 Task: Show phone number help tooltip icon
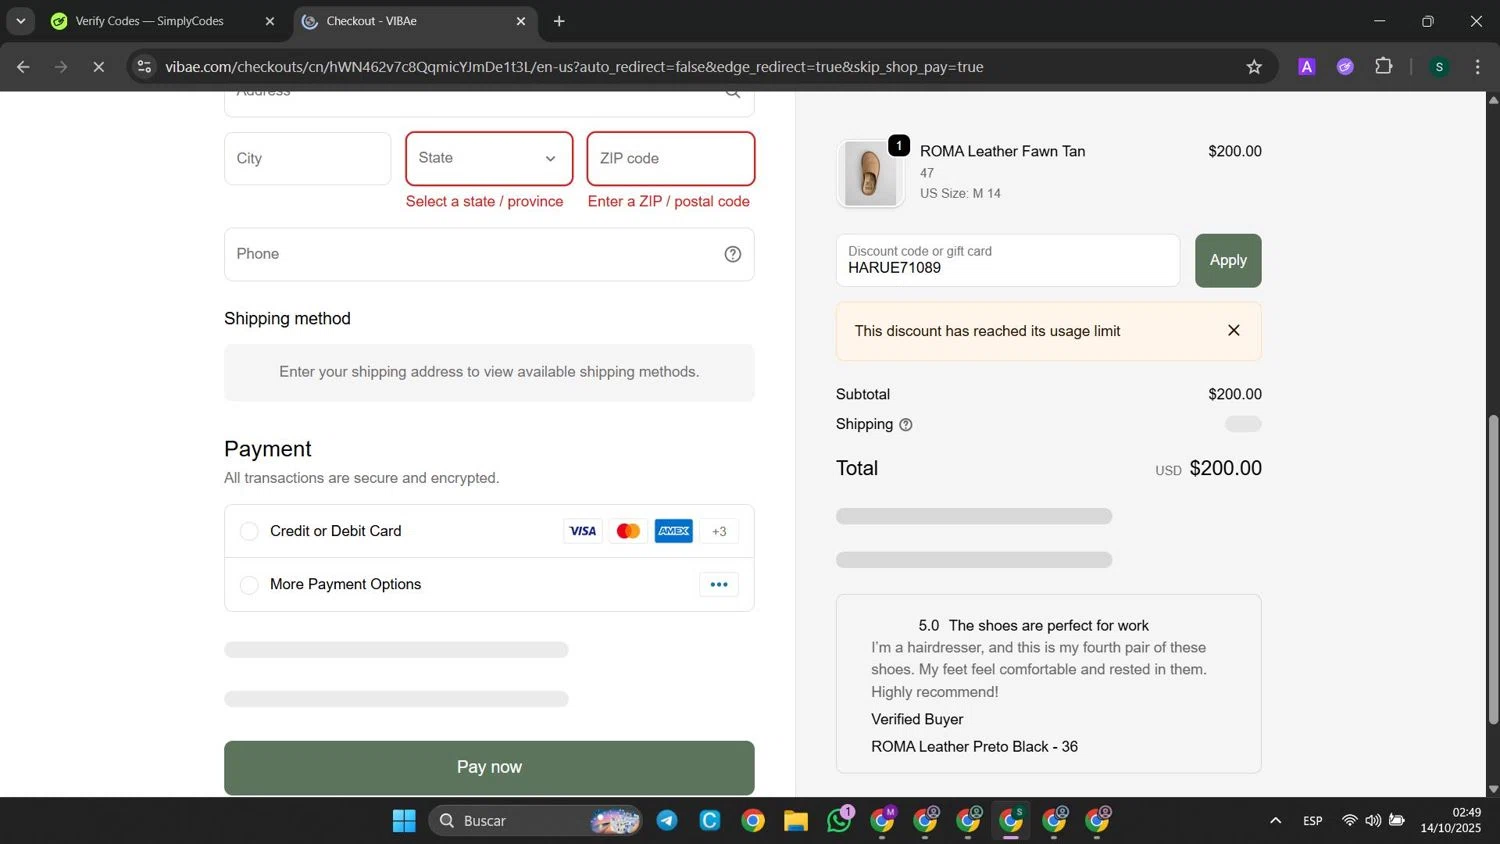(733, 254)
